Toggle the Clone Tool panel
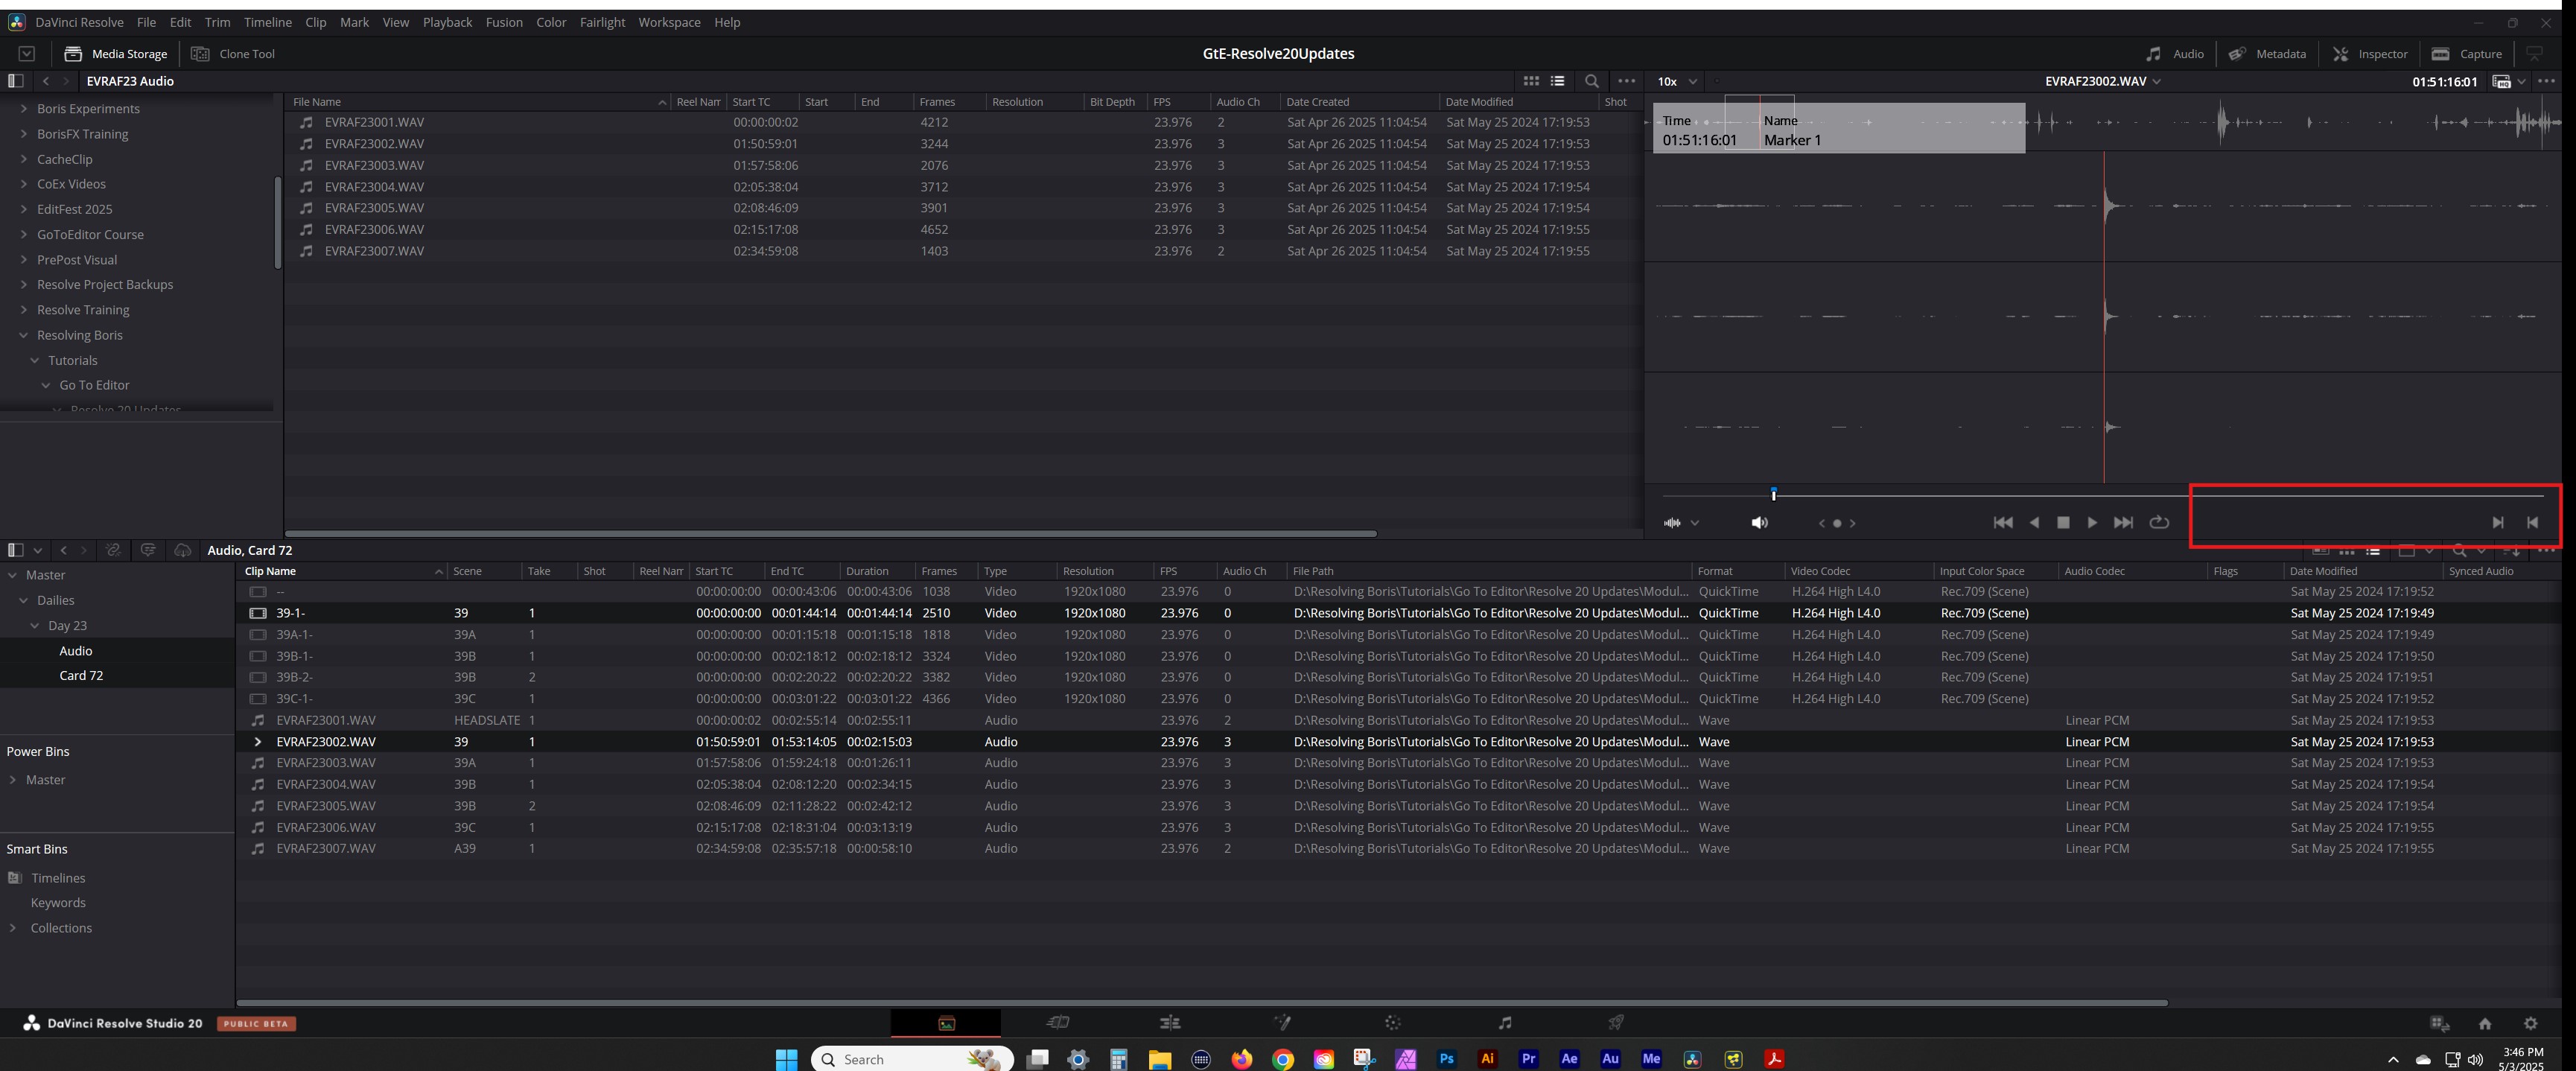 click(x=233, y=54)
